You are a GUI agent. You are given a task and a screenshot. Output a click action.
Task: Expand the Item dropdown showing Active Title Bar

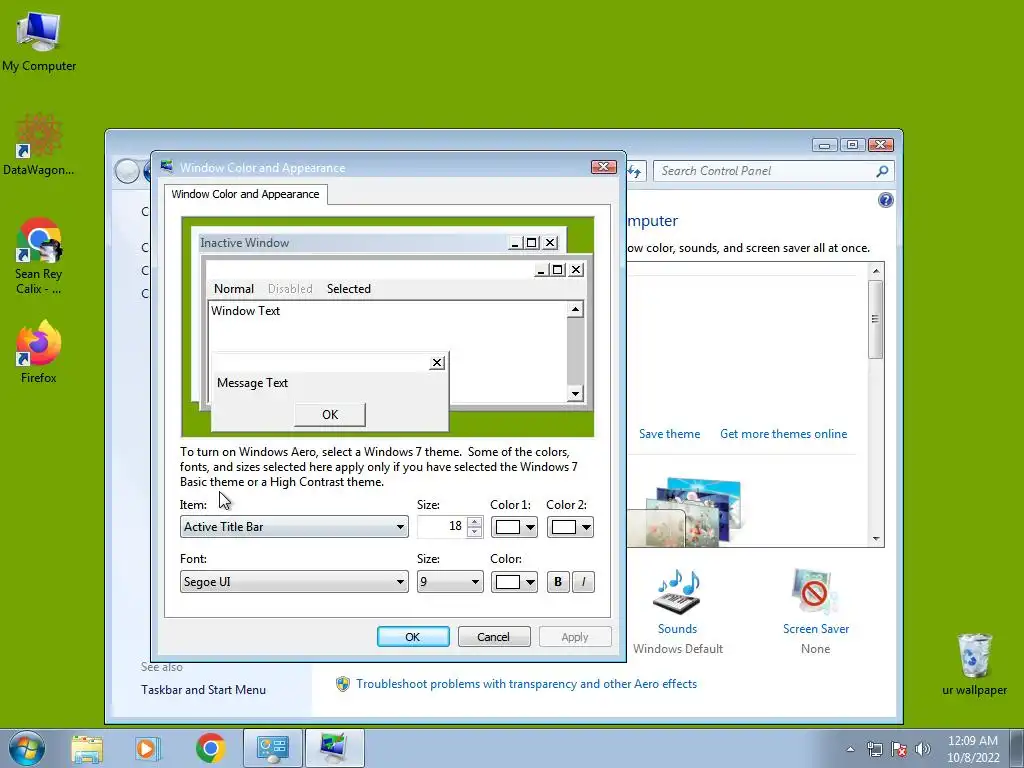point(294,526)
